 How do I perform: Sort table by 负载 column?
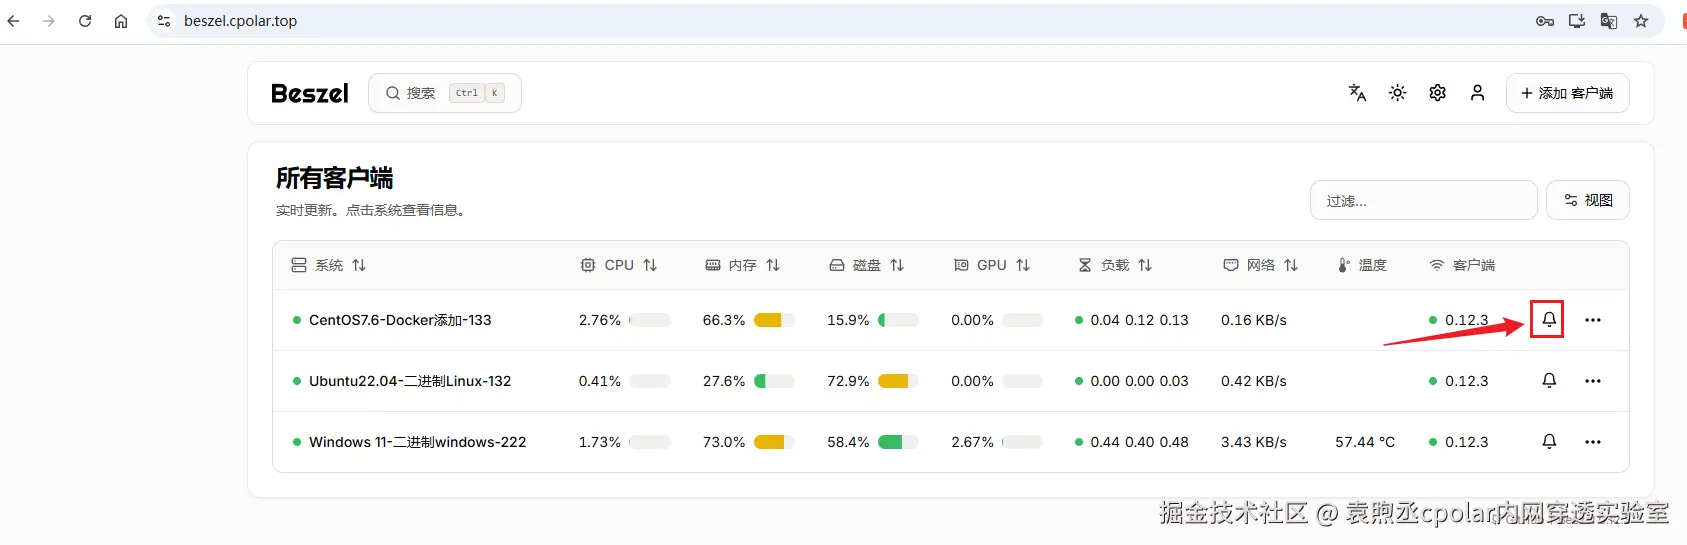click(1115, 265)
